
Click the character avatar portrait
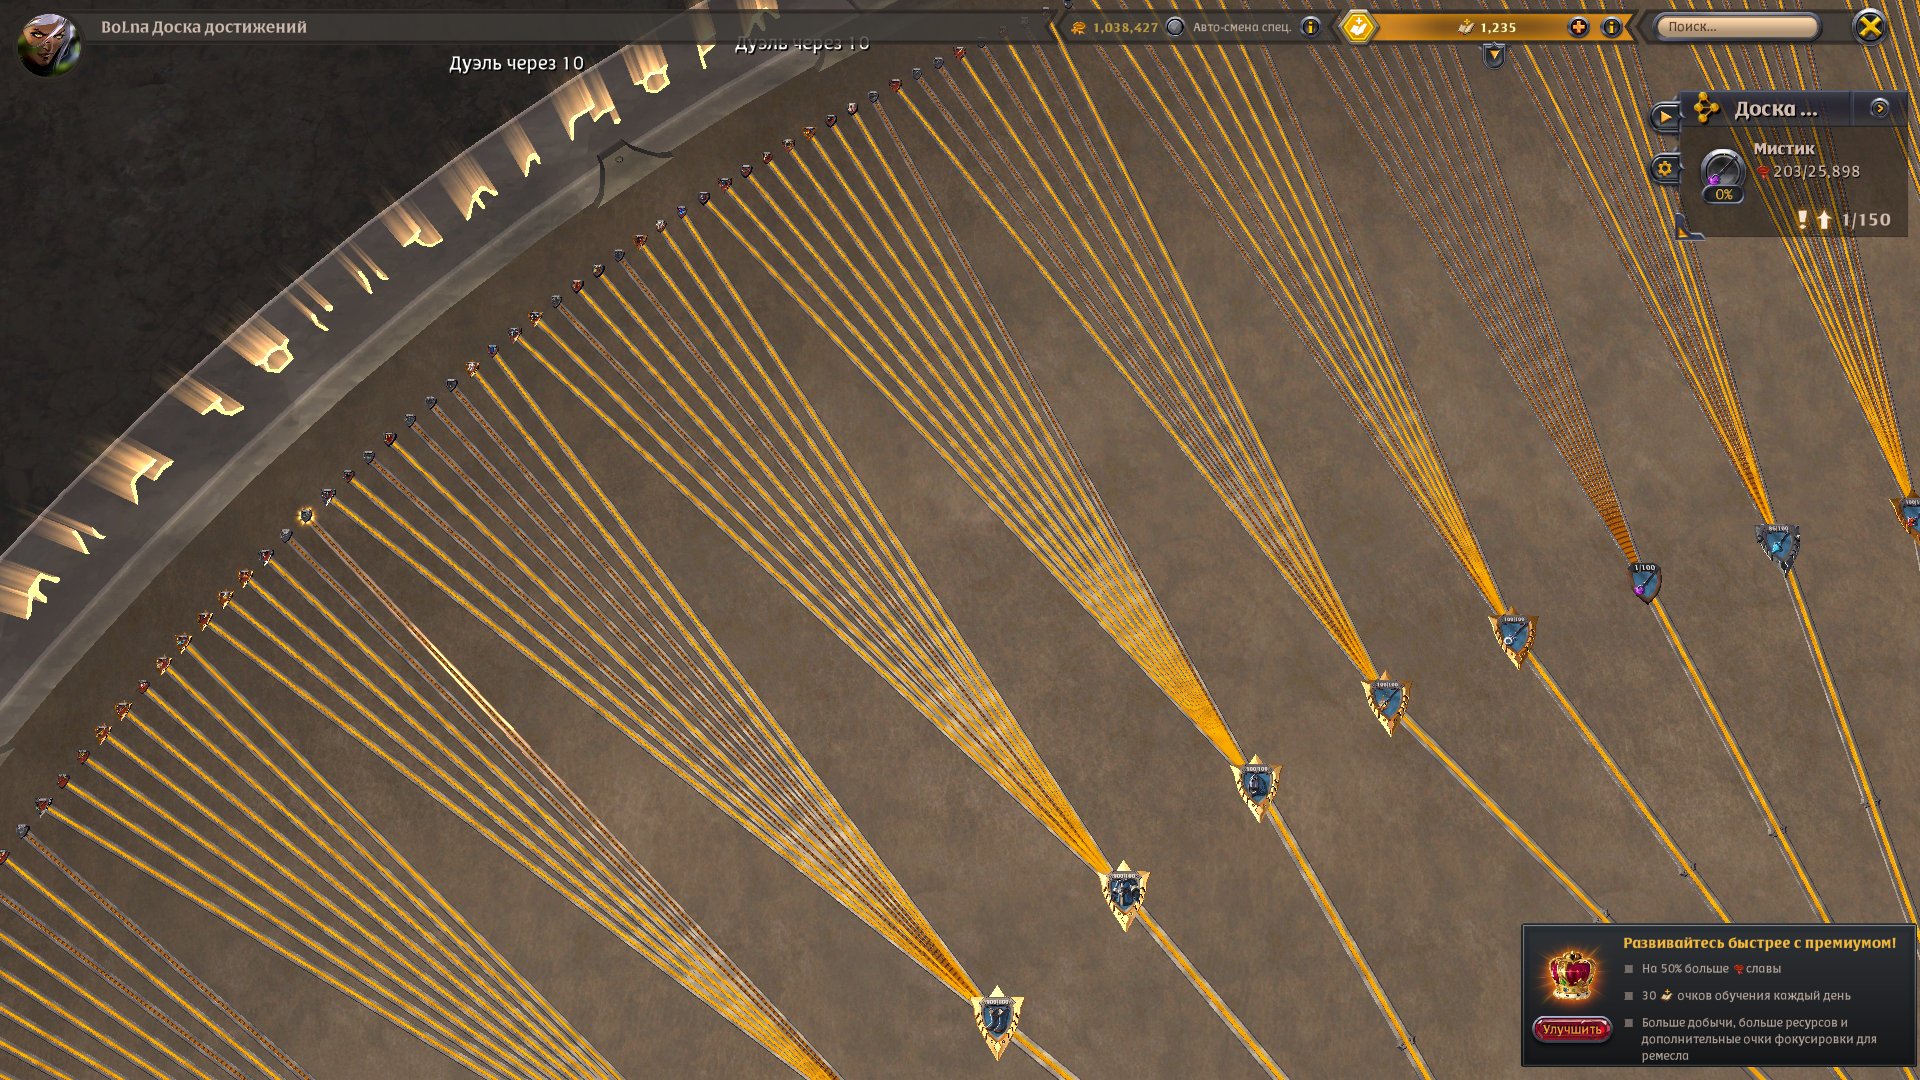[48, 43]
